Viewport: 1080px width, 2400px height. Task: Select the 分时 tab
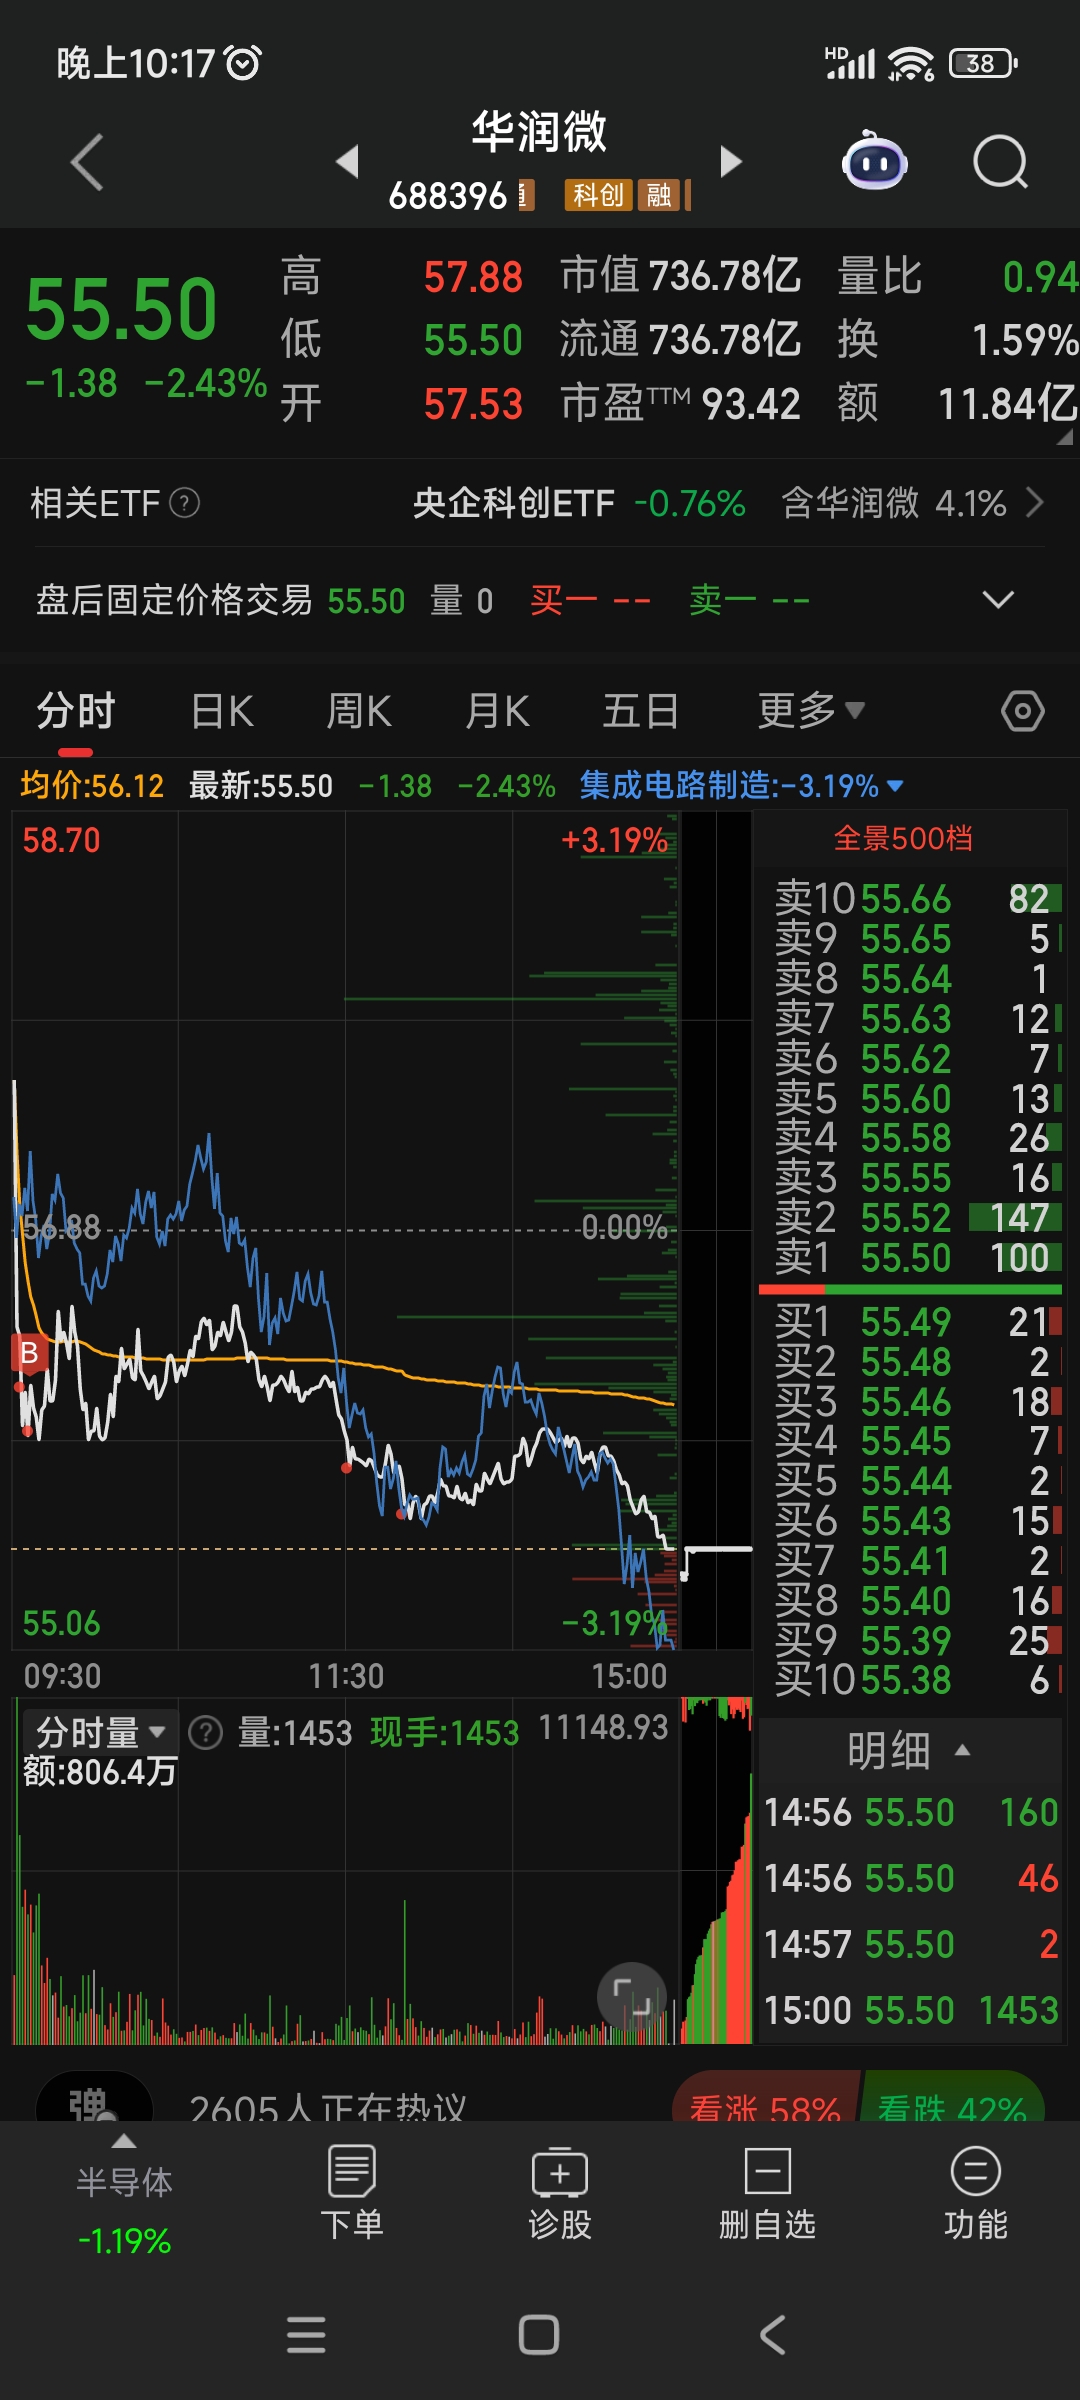pos(76,711)
